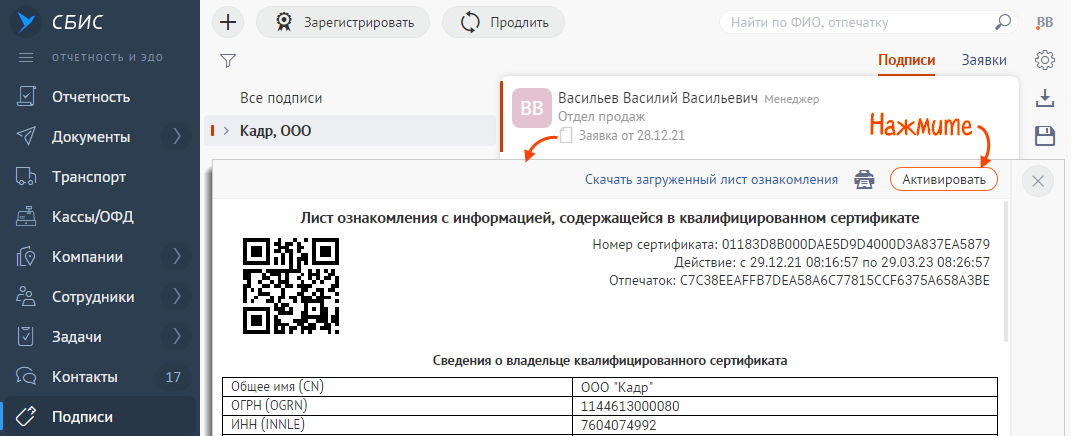This screenshot has height=436, width=1072.
Task: Switch to the Заявки tab
Action: click(984, 60)
